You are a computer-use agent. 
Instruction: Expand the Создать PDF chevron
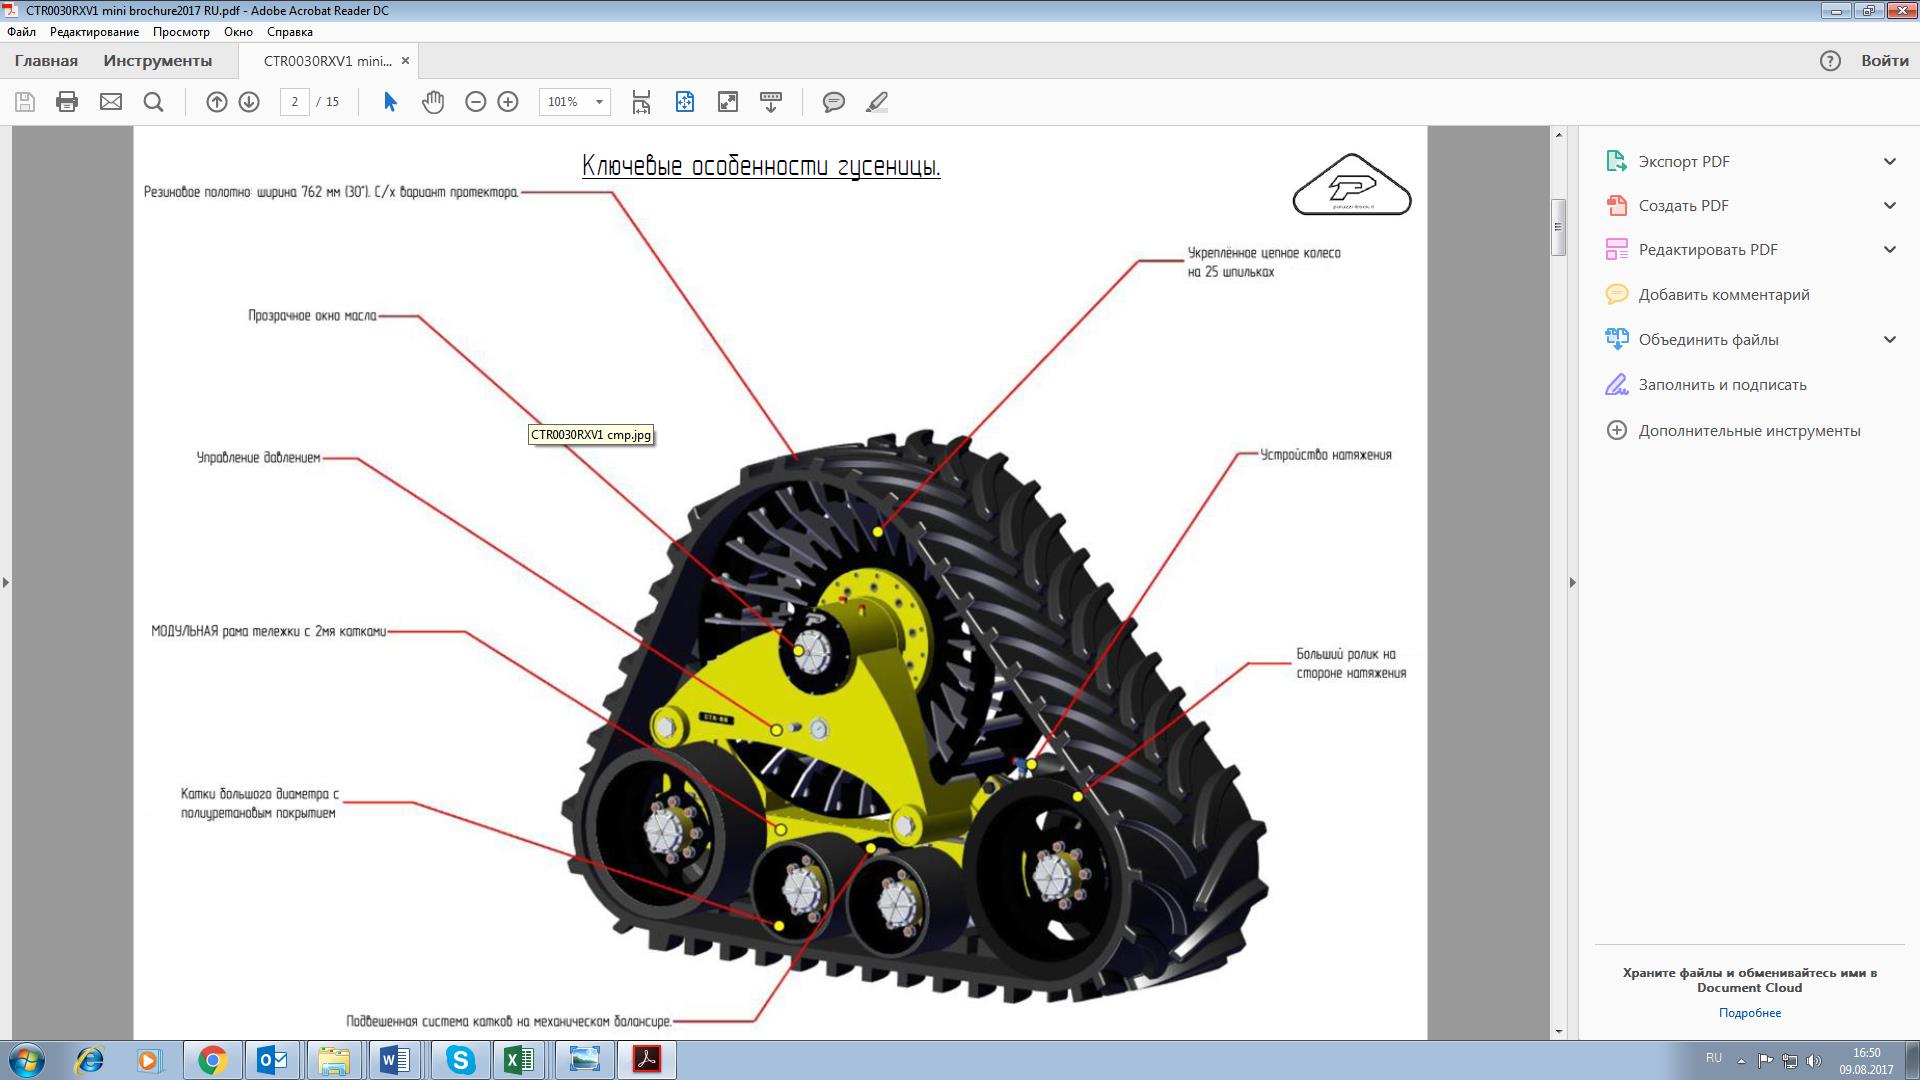click(1890, 205)
